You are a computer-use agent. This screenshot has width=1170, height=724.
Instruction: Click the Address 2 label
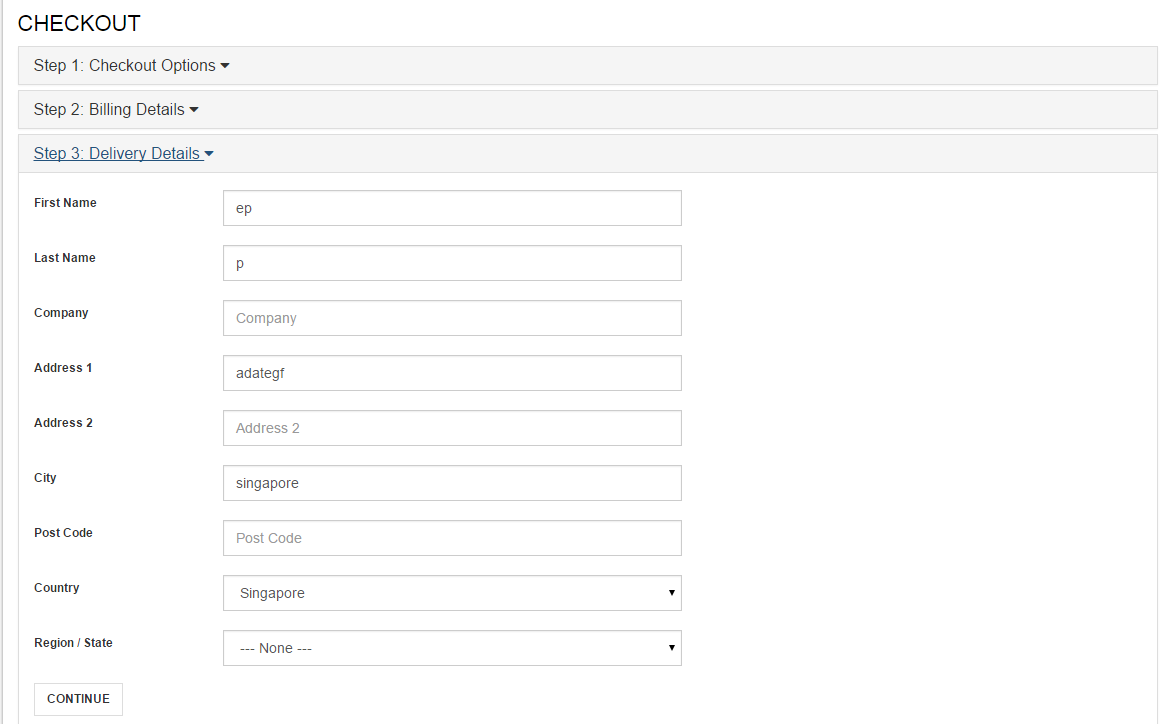coord(63,423)
